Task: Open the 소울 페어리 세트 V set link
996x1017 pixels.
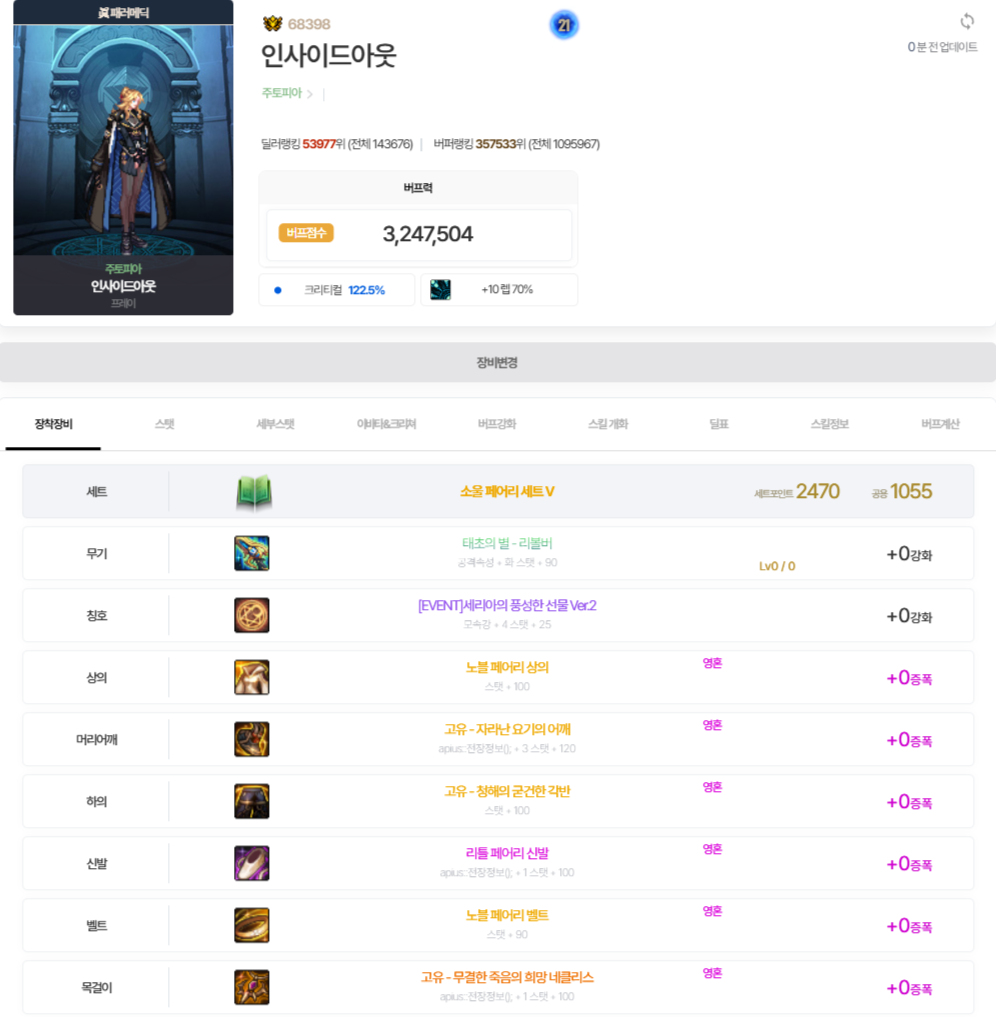Action: point(507,492)
